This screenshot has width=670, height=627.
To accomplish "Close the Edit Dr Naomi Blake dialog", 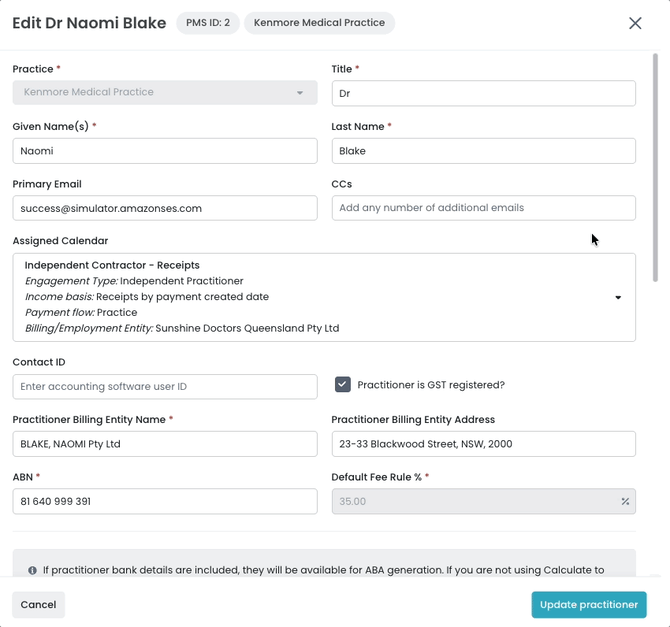I will (635, 23).
